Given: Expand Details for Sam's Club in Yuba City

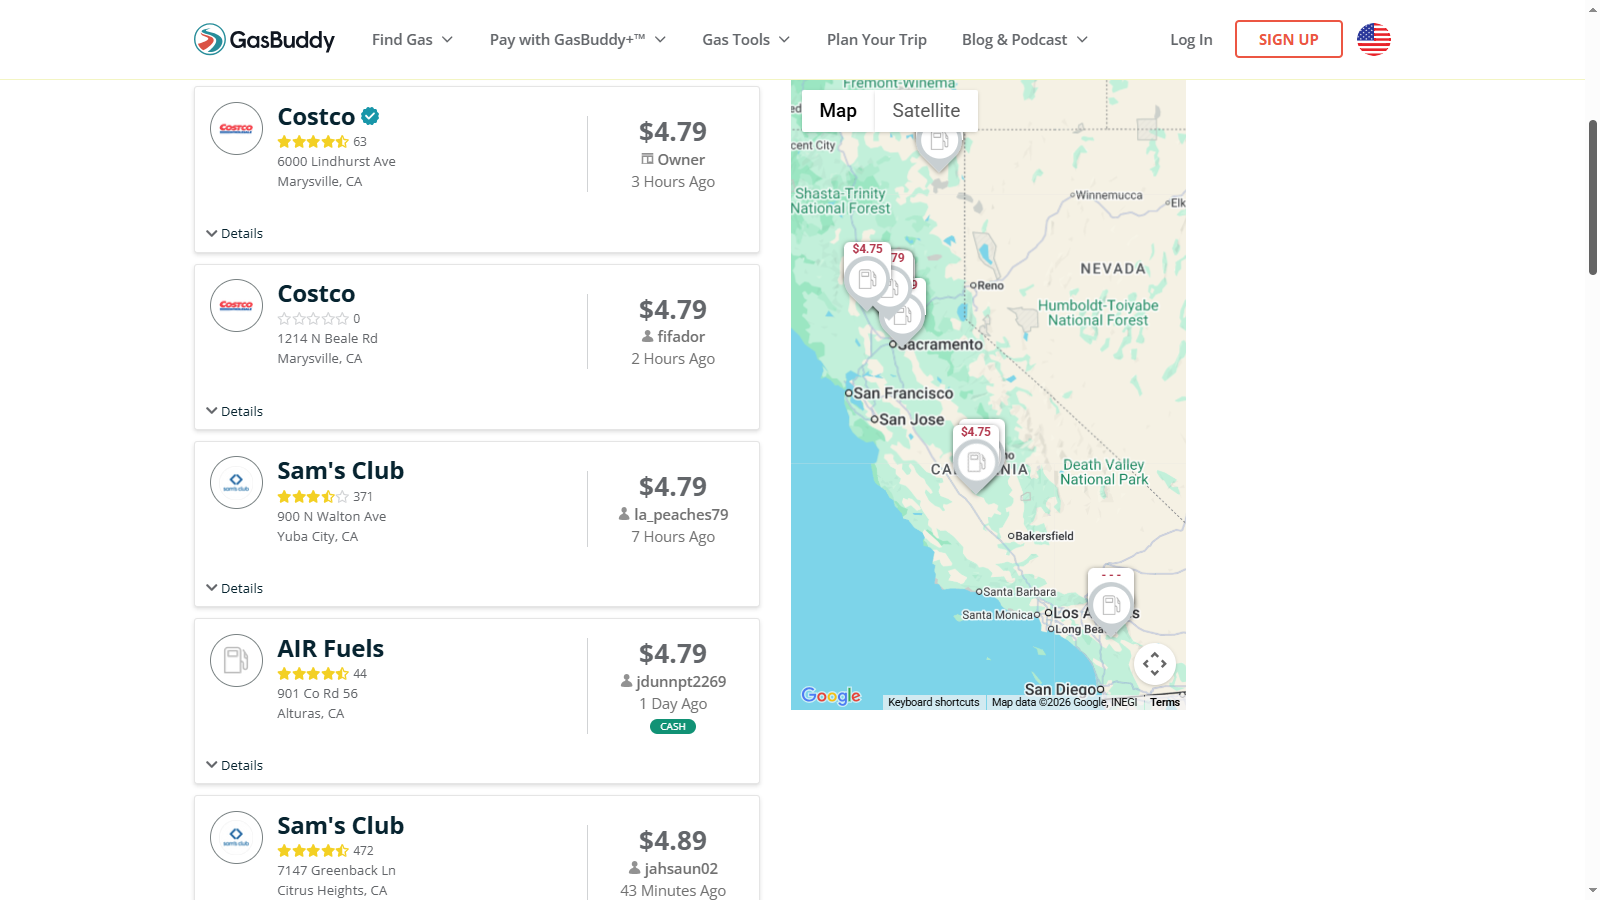Looking at the screenshot, I should [235, 588].
